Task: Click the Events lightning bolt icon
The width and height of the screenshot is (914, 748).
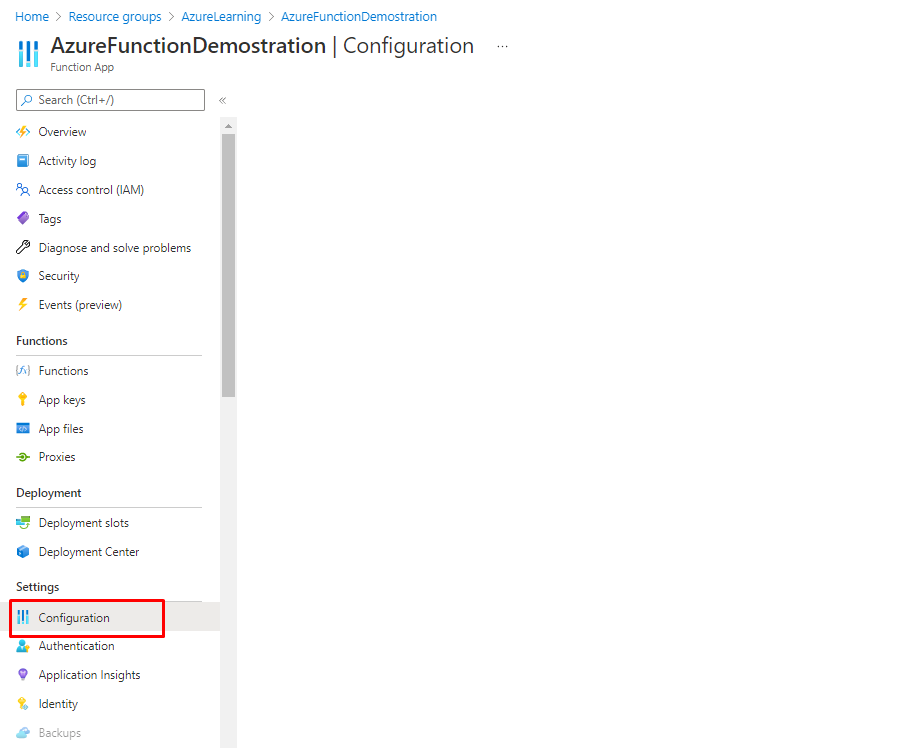Action: click(23, 304)
